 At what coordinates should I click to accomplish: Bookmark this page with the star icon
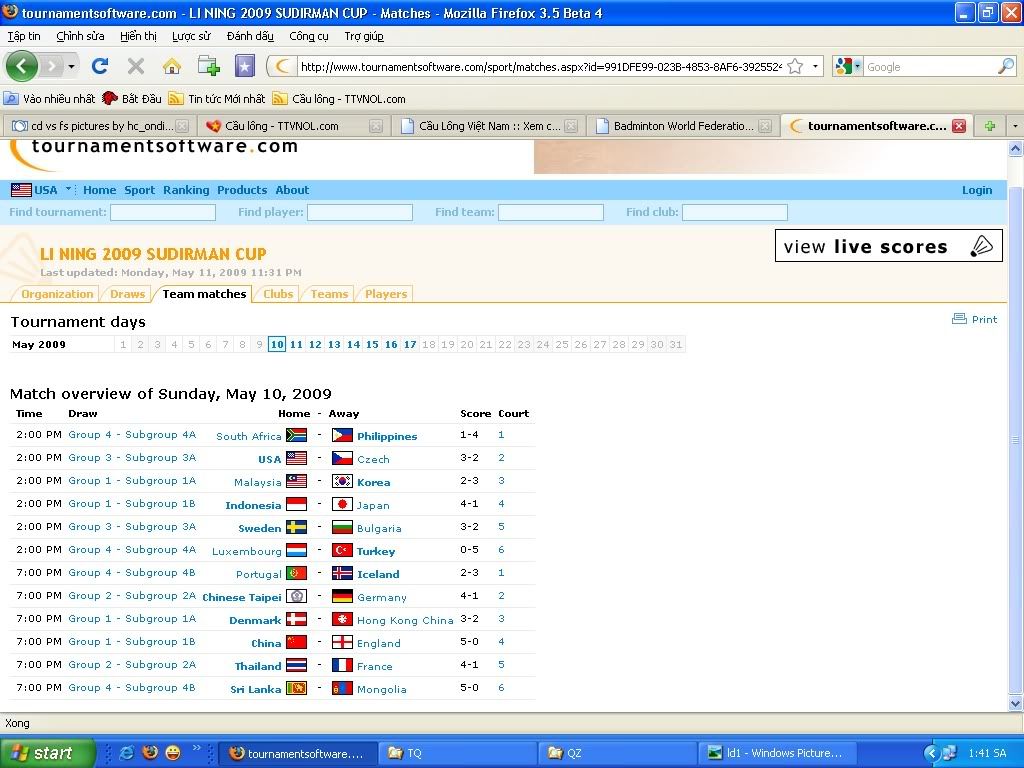[x=795, y=66]
